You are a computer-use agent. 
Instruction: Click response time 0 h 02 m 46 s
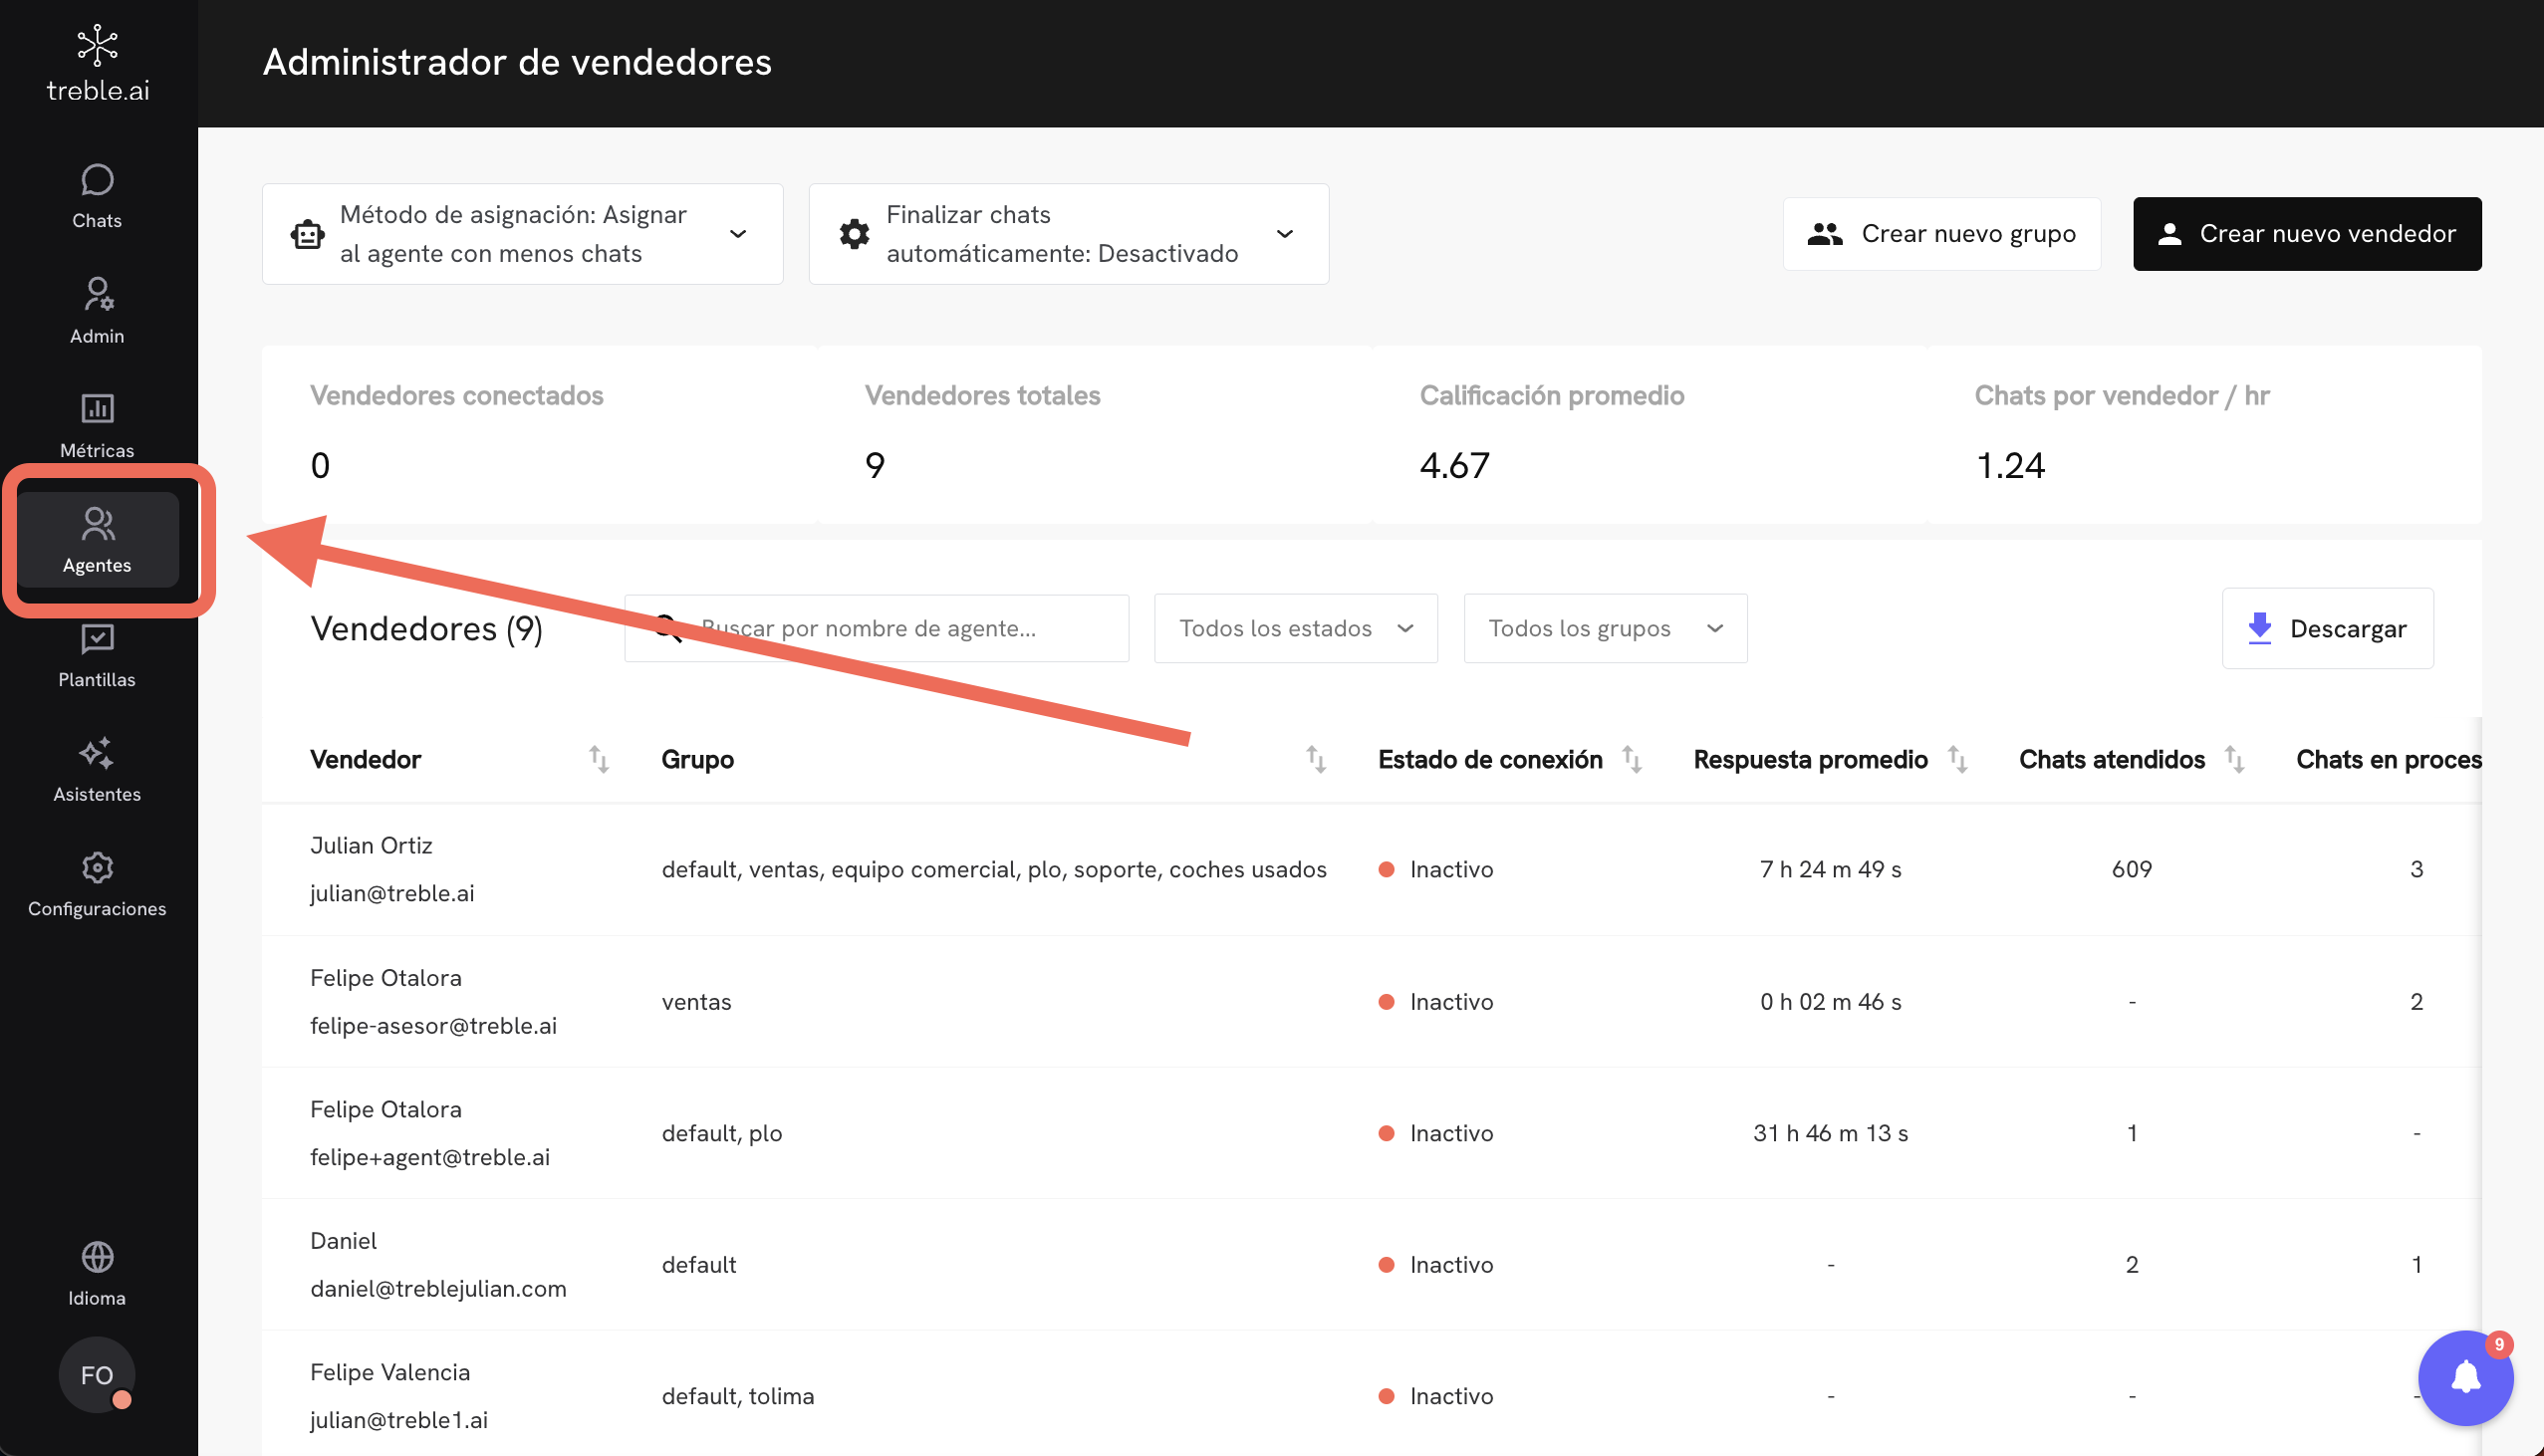[1830, 1001]
